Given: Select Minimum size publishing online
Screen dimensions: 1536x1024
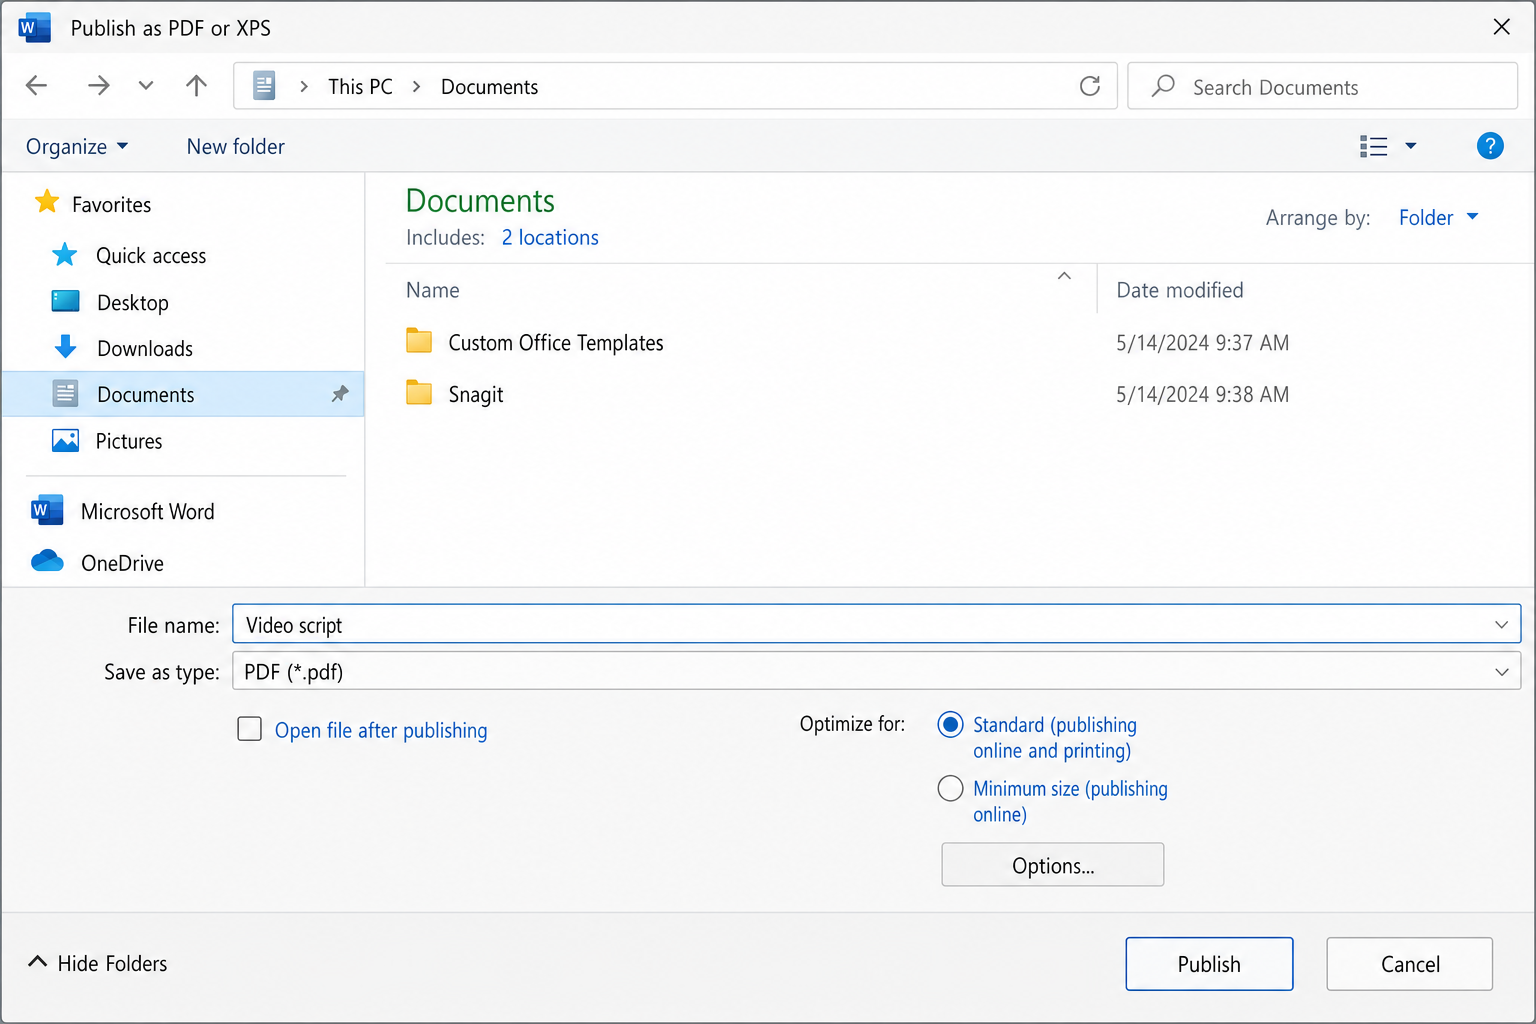Looking at the screenshot, I should (x=950, y=789).
